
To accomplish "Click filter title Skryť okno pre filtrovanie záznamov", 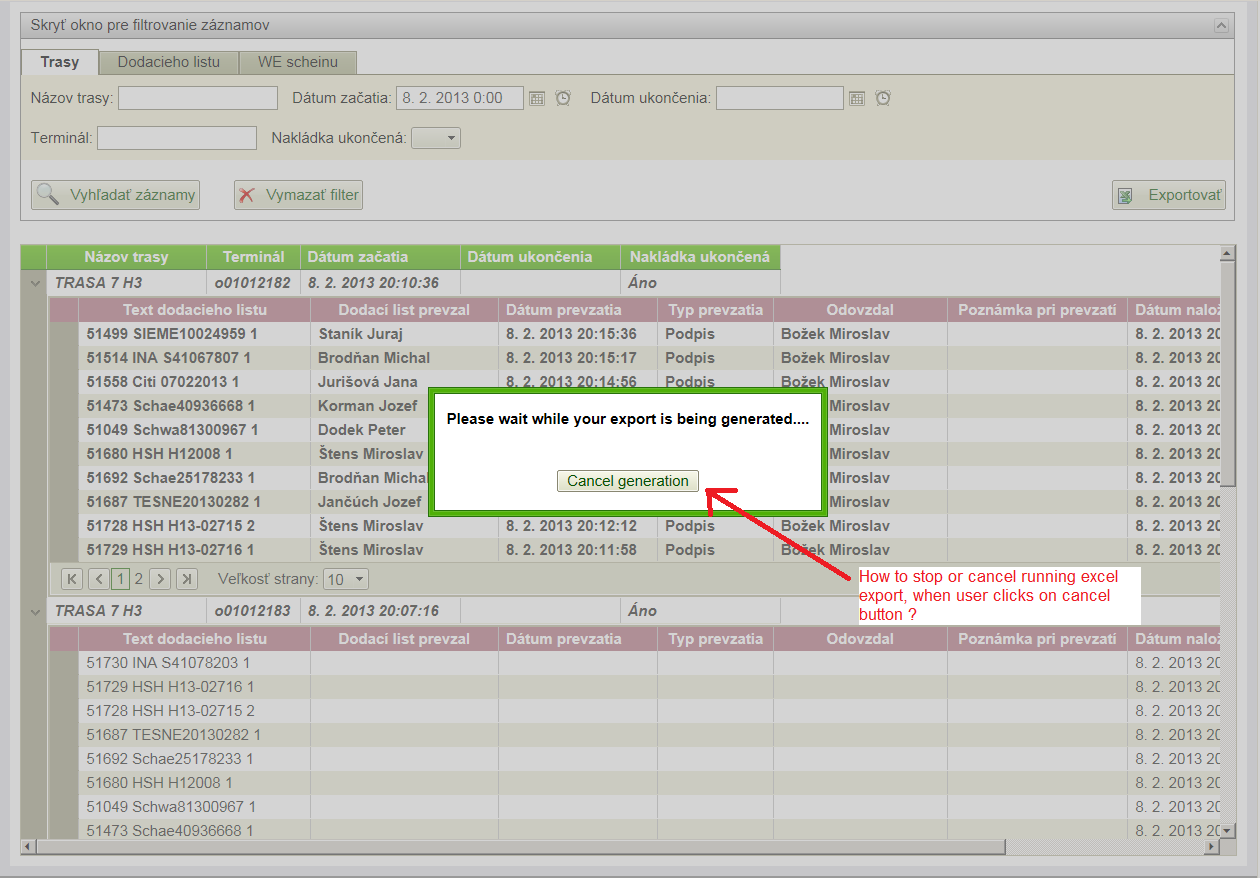I will click(x=150, y=25).
